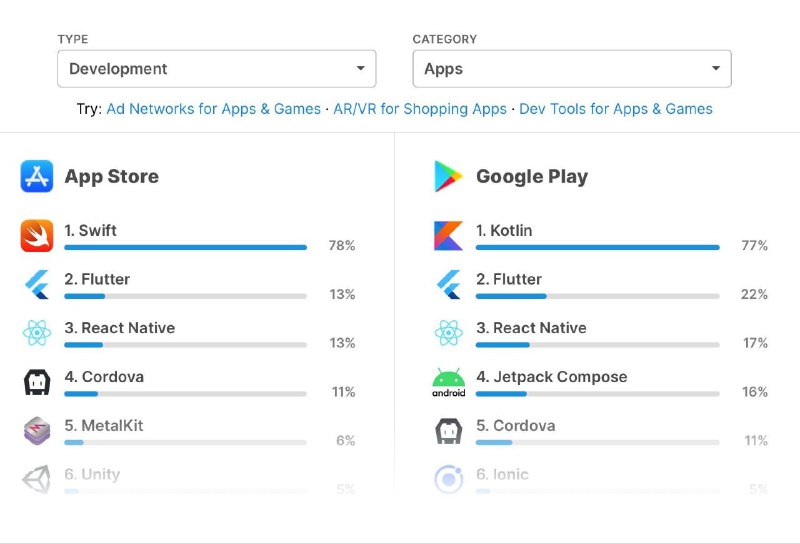Click the Jetpack Compose entry label
This screenshot has width=800, height=544.
click(x=552, y=377)
